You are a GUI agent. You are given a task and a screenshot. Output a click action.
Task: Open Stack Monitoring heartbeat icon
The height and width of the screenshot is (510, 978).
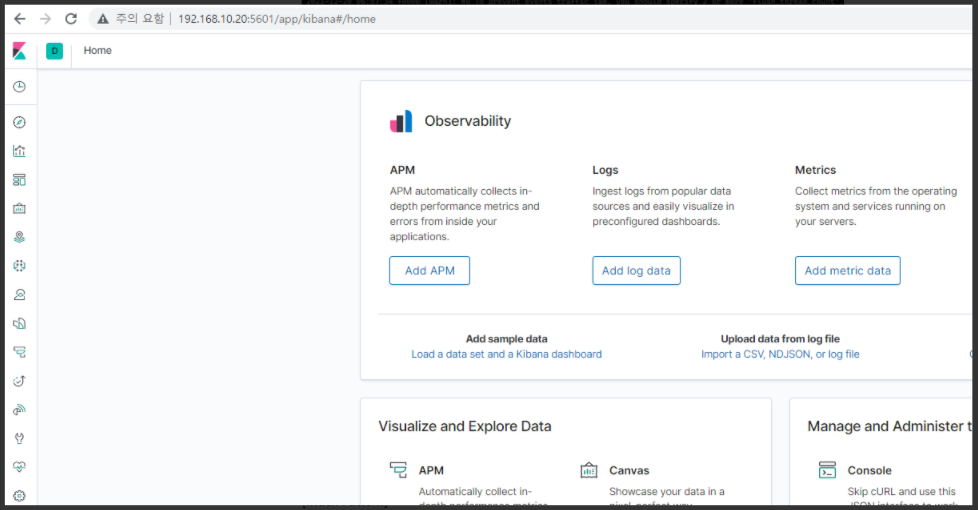[19, 467]
